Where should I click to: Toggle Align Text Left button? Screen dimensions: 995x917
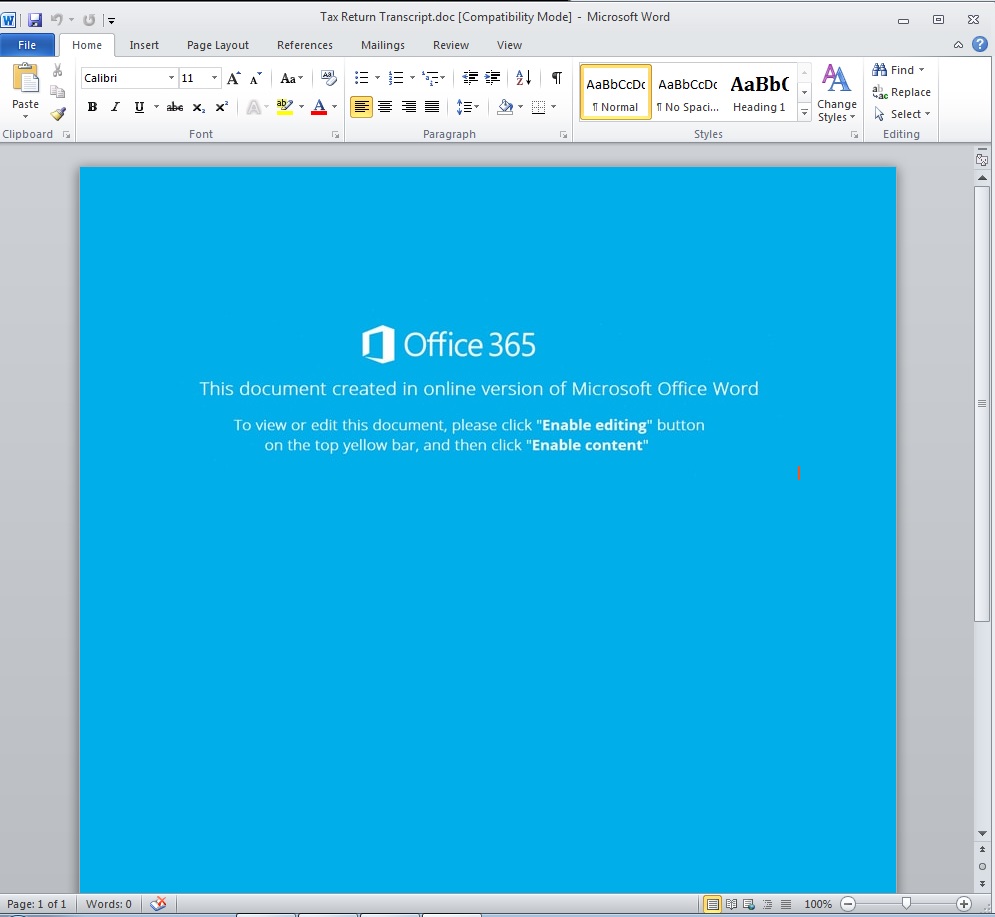click(x=362, y=107)
